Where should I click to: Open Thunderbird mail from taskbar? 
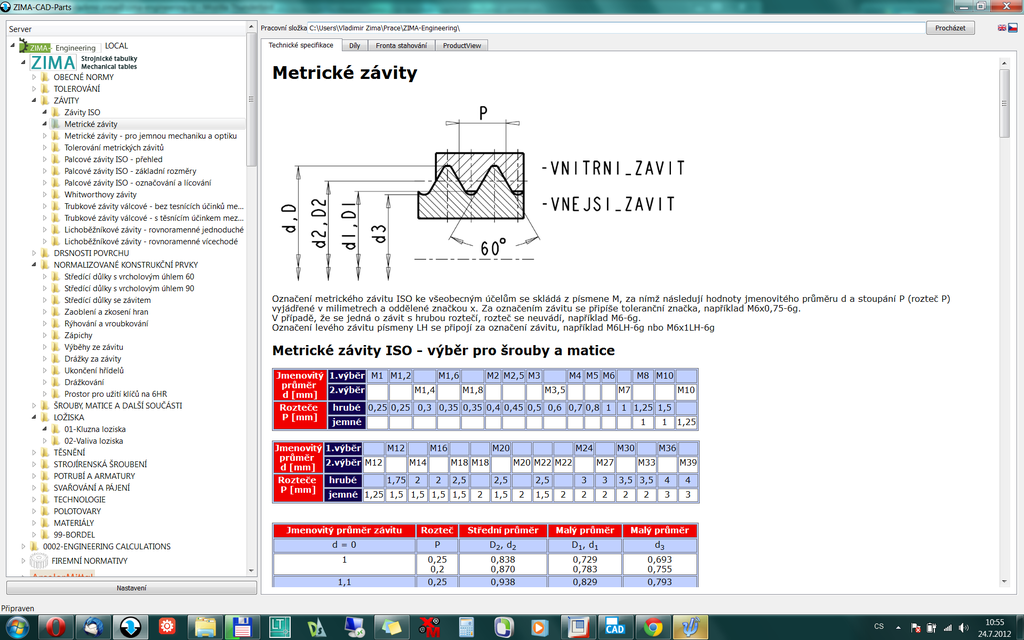(93, 627)
